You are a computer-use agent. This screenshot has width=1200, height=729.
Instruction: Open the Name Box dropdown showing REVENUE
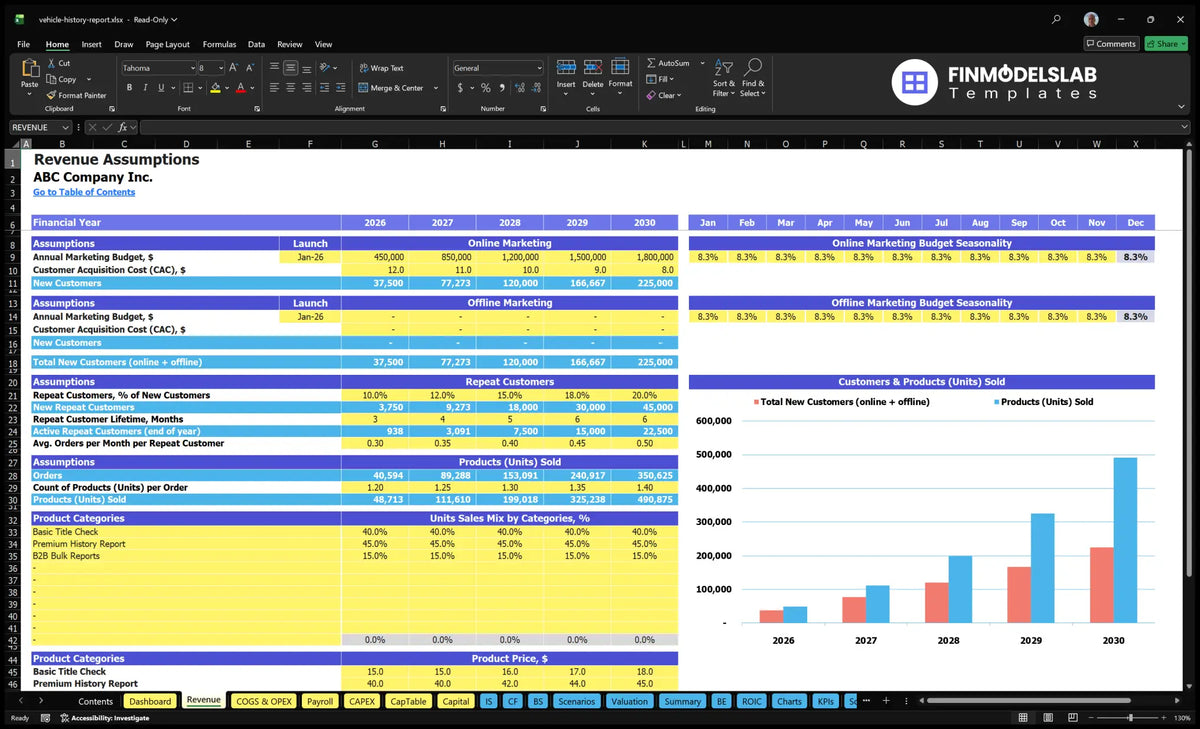(x=66, y=127)
